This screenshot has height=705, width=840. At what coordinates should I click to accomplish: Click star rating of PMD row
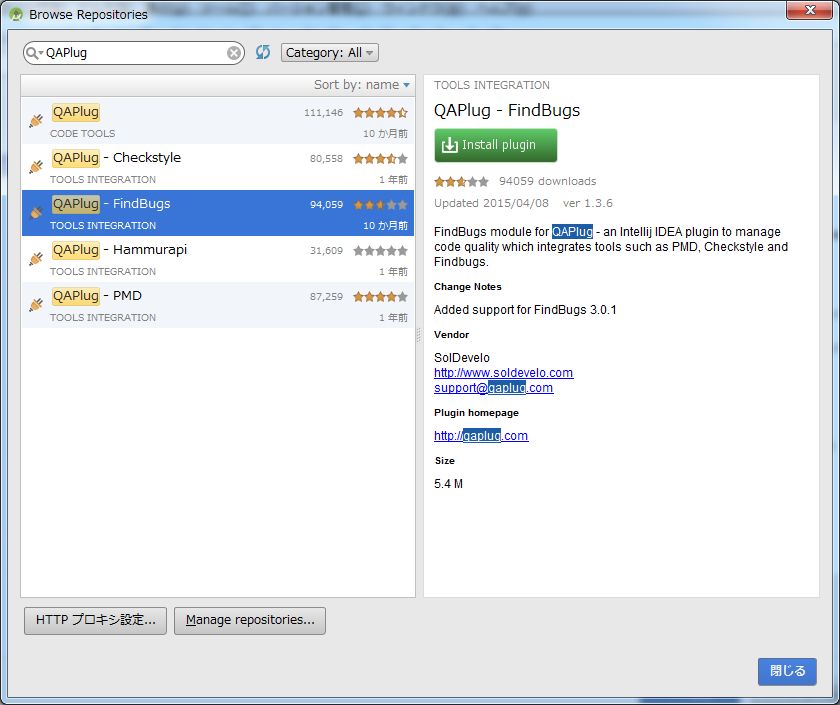[380, 297]
